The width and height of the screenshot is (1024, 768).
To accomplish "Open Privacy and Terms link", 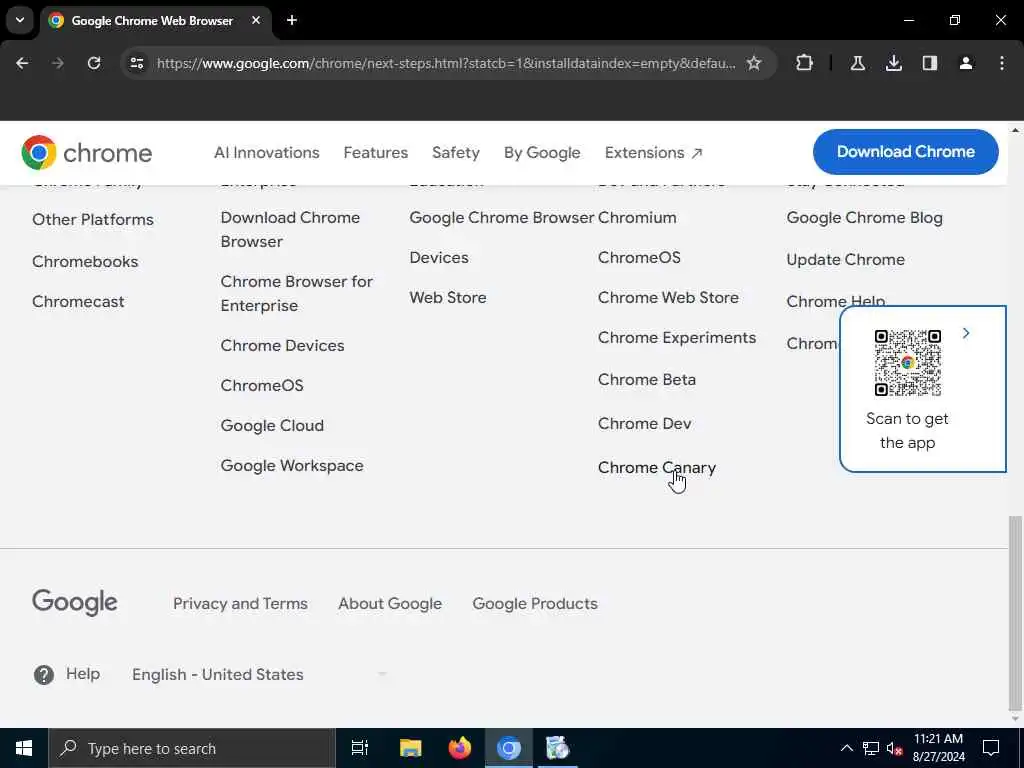I will tap(240, 603).
